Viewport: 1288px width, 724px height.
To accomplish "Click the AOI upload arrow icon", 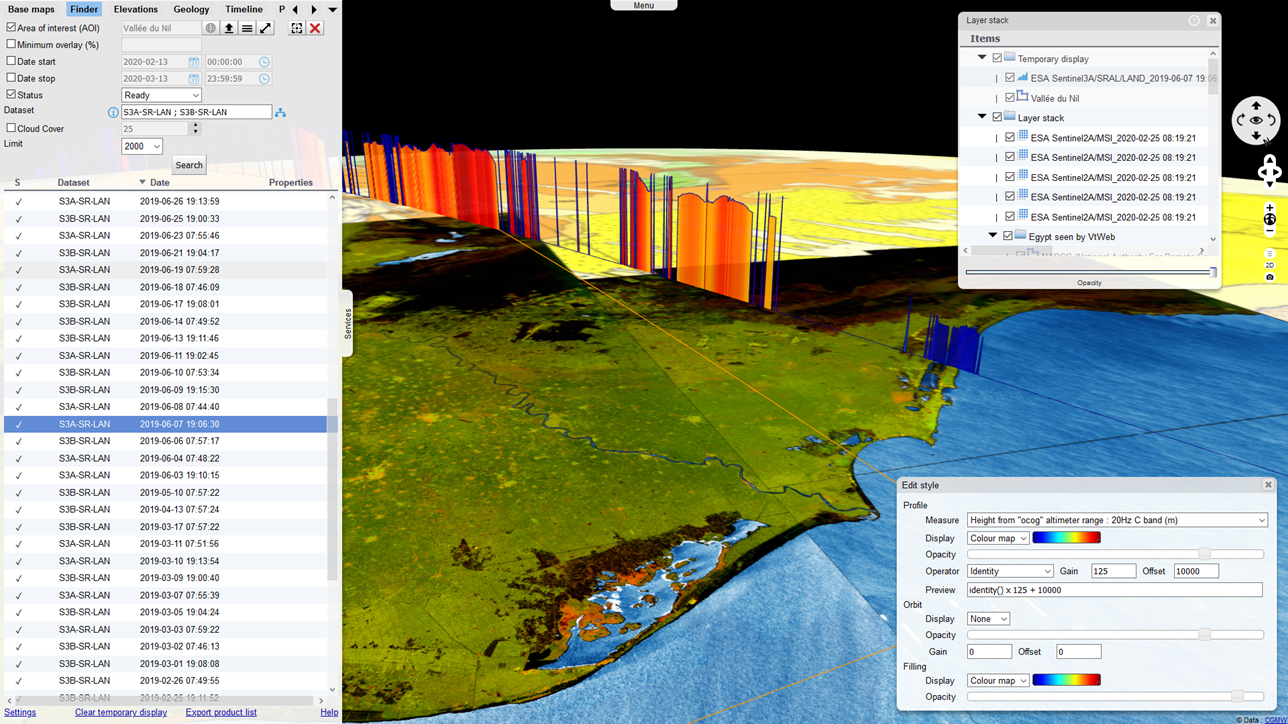I will [229, 29].
